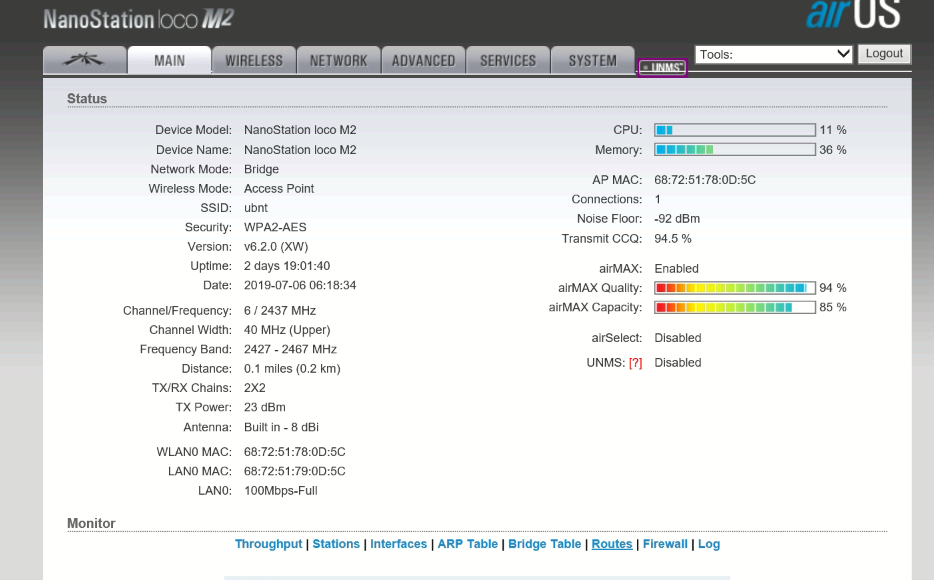Click the Transmit CCQ value 94.5 %
934x580 pixels.
pos(673,239)
